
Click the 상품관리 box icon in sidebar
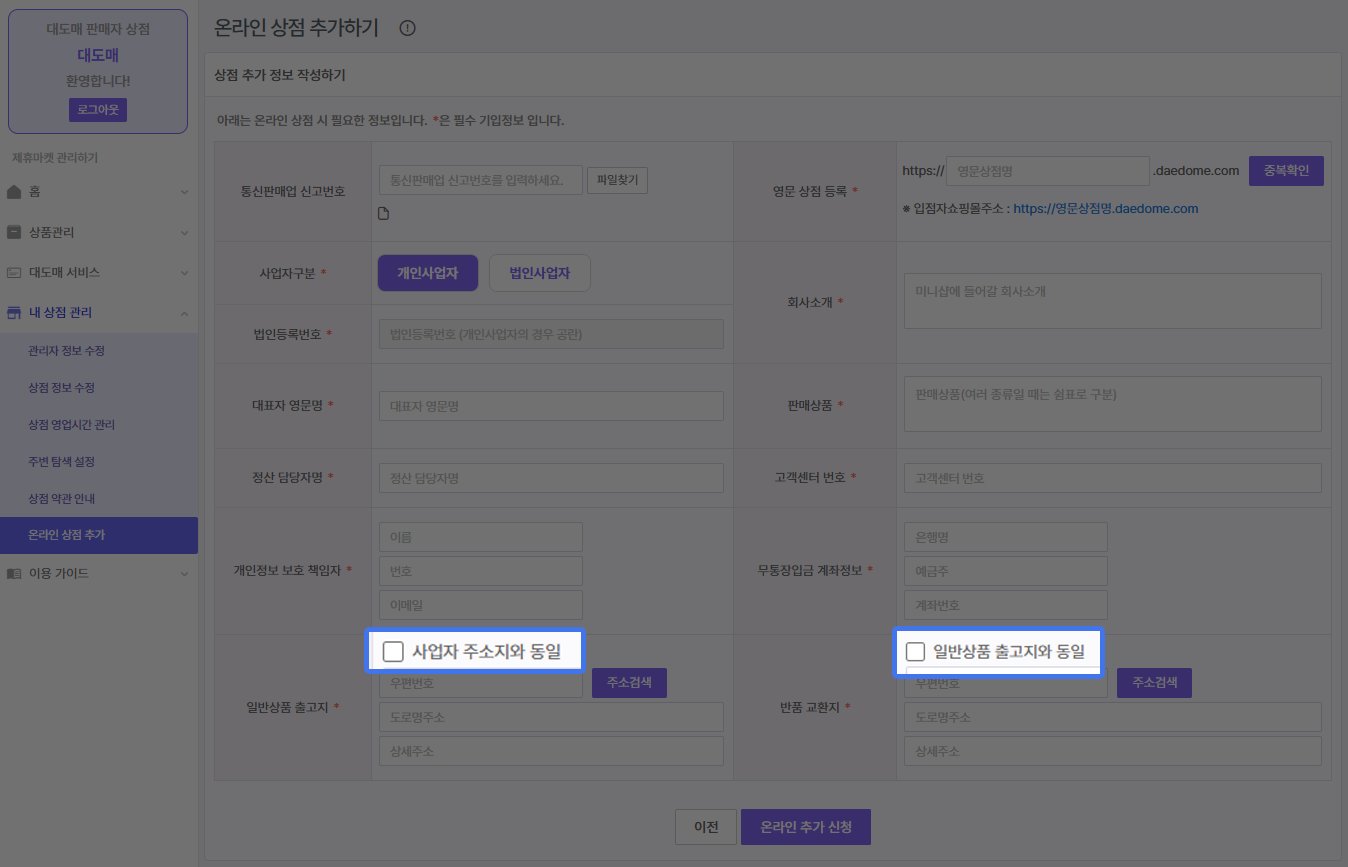pos(14,232)
